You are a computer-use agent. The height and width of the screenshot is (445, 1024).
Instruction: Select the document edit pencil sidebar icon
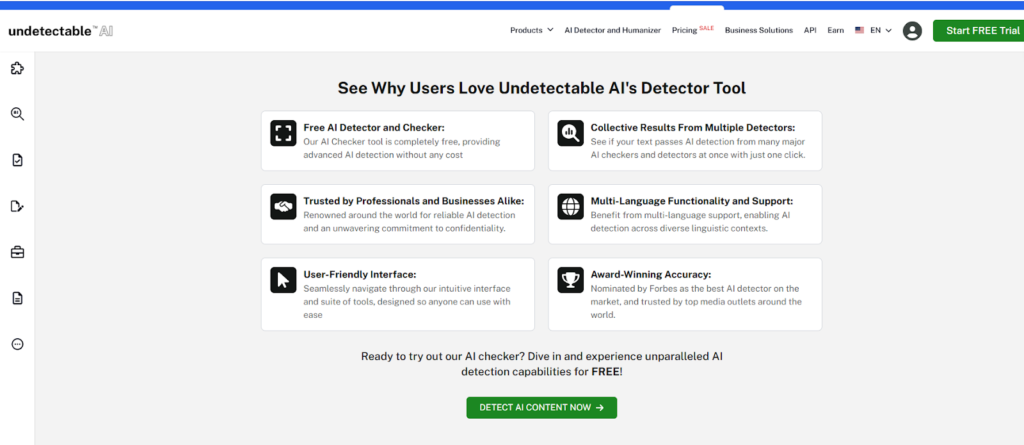[x=17, y=206]
